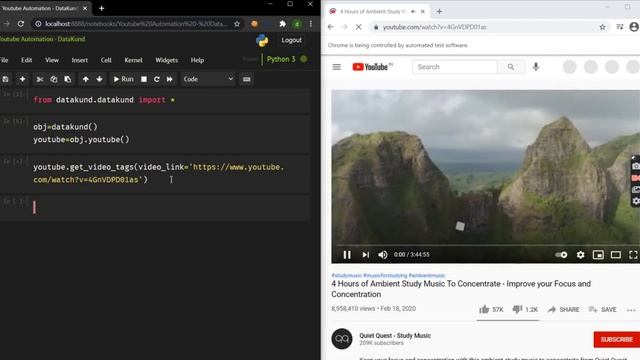The width and height of the screenshot is (640, 360).
Task: Go back in the YouTube browser window
Action: 331,27
